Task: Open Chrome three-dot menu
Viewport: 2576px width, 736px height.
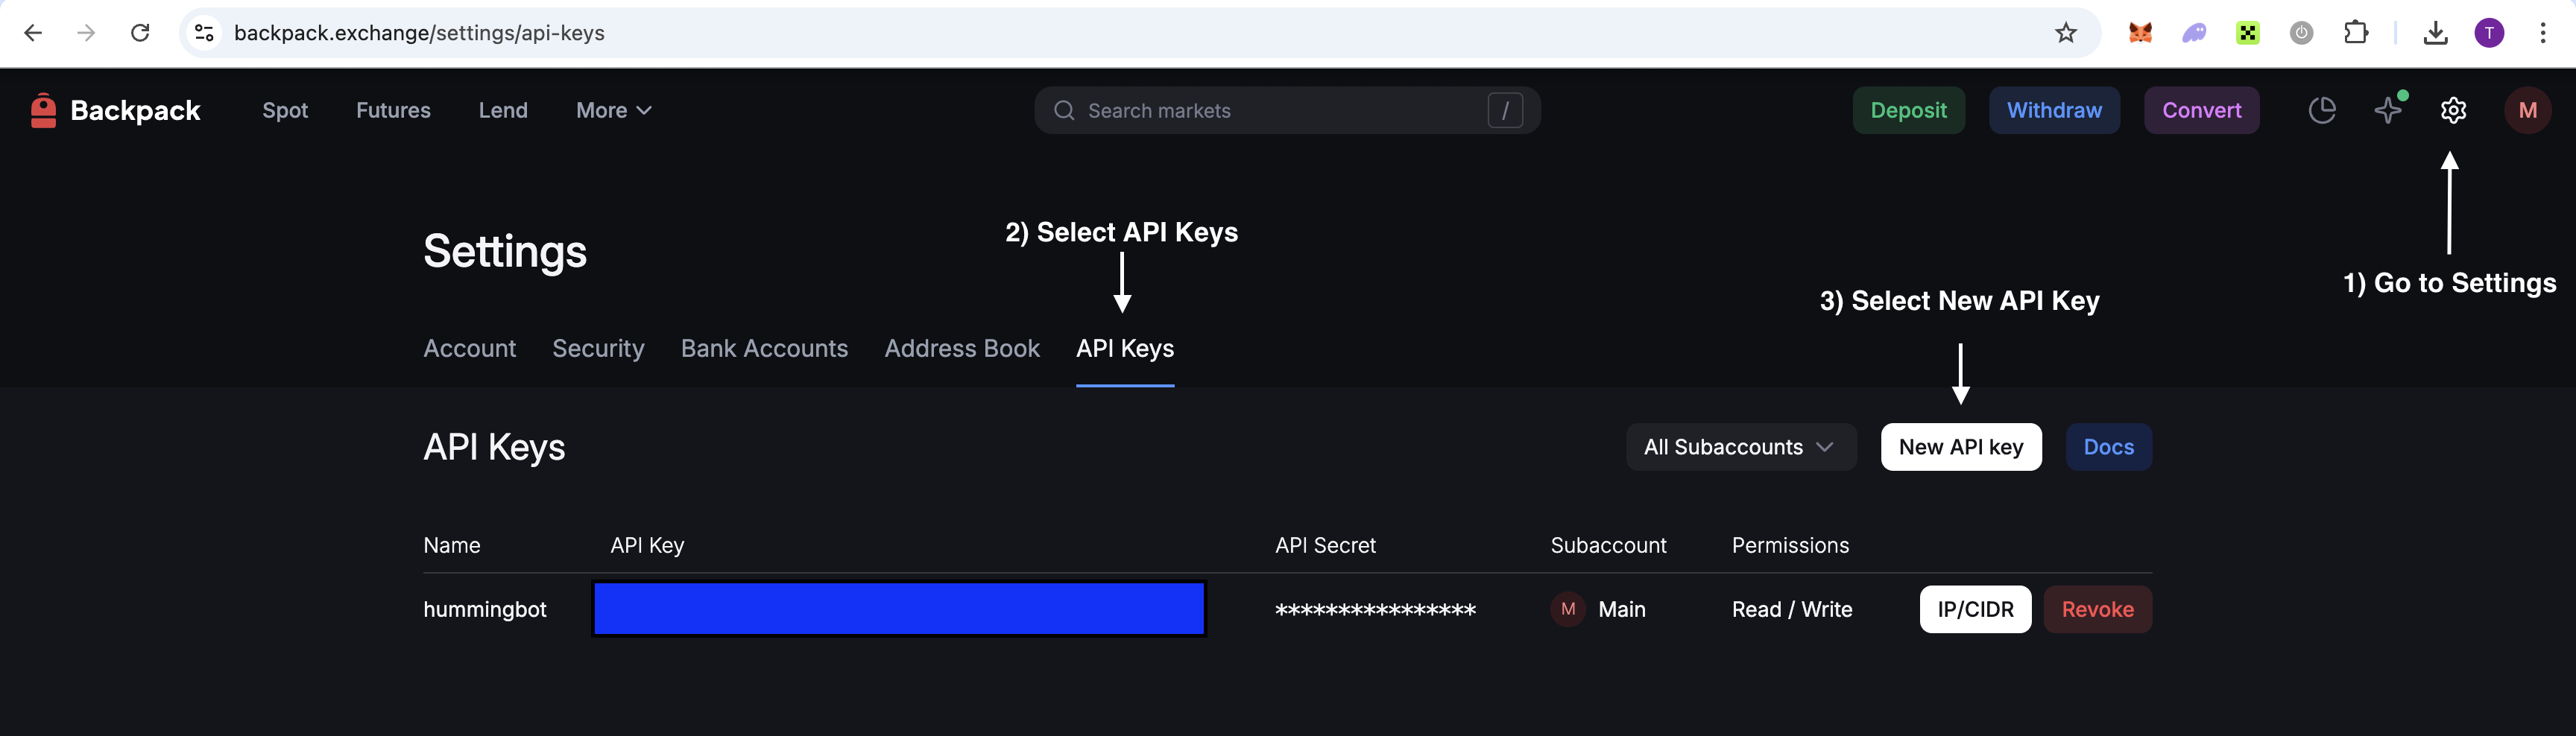Action: [2543, 33]
